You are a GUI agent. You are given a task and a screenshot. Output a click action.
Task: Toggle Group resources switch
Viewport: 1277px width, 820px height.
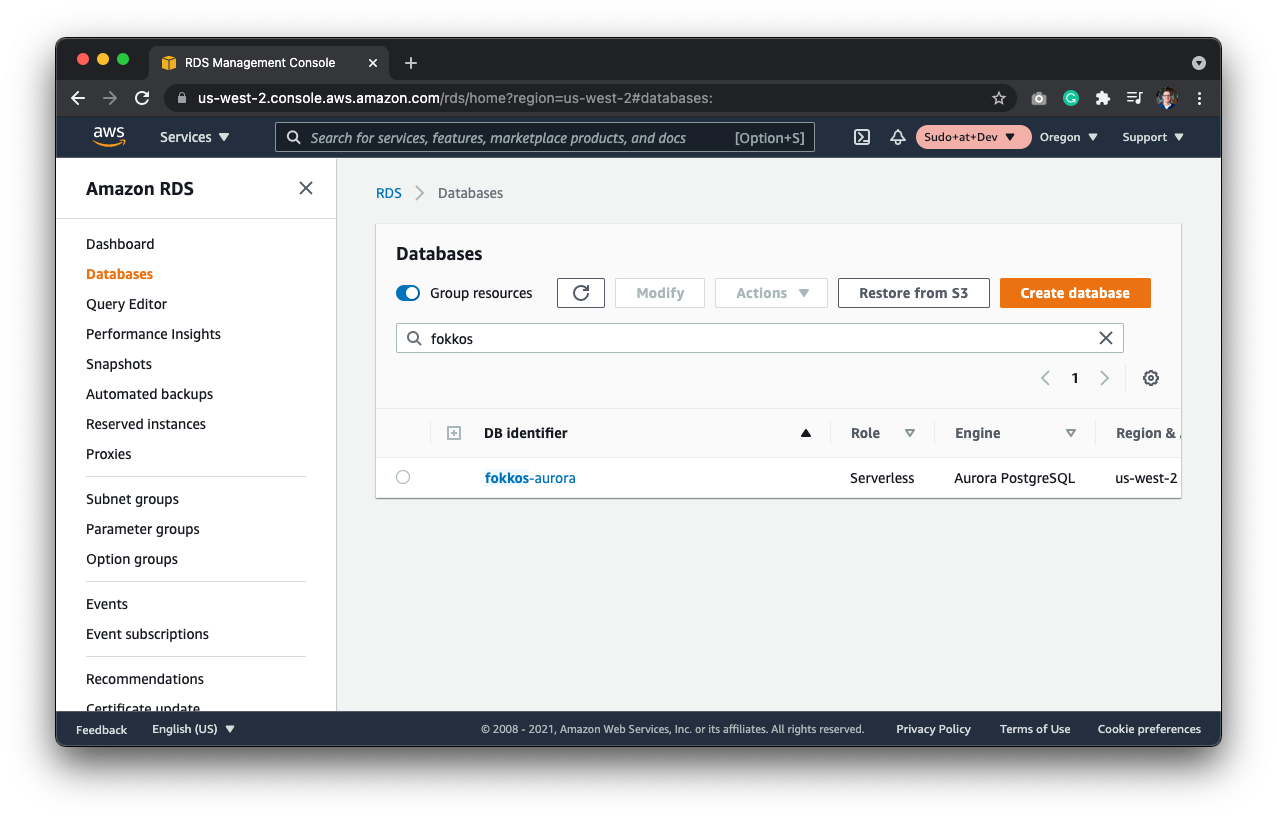408,293
